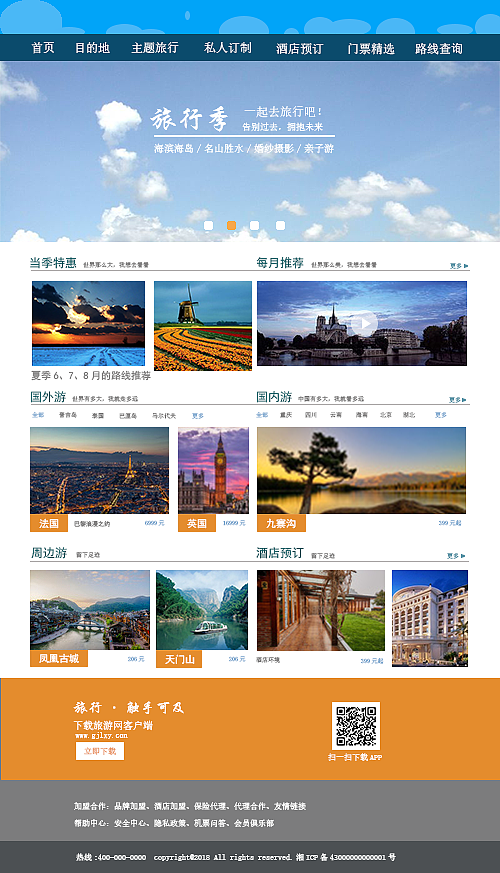The image size is (500, 873).
Task: Click the orange 天门山 label
Action: 179,659
